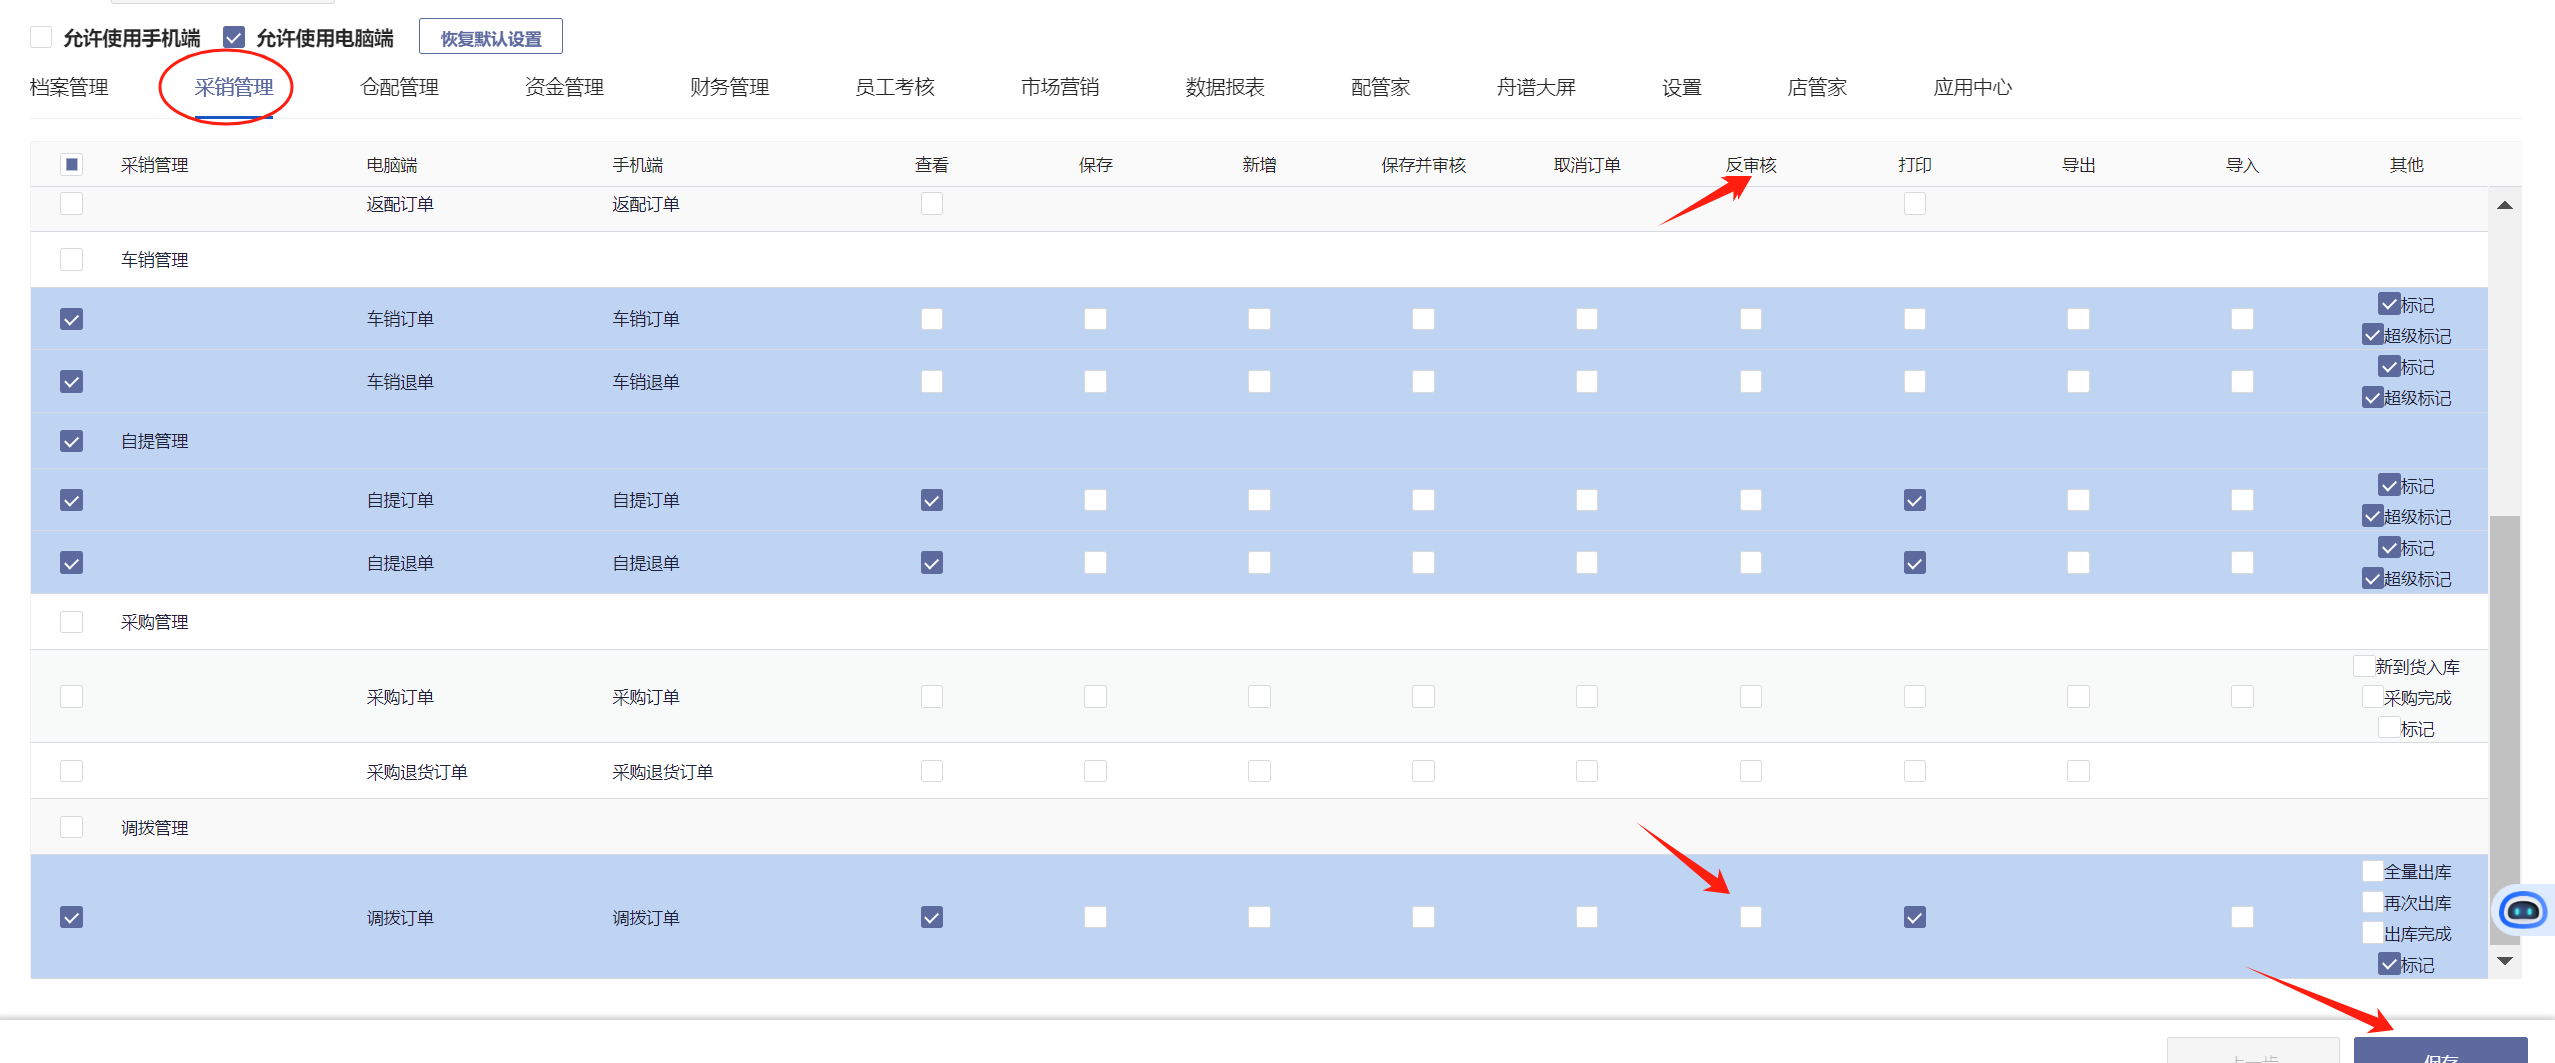Toggle the select-all checkbox in table header
The width and height of the screenshot is (2555, 1063).
(x=72, y=165)
